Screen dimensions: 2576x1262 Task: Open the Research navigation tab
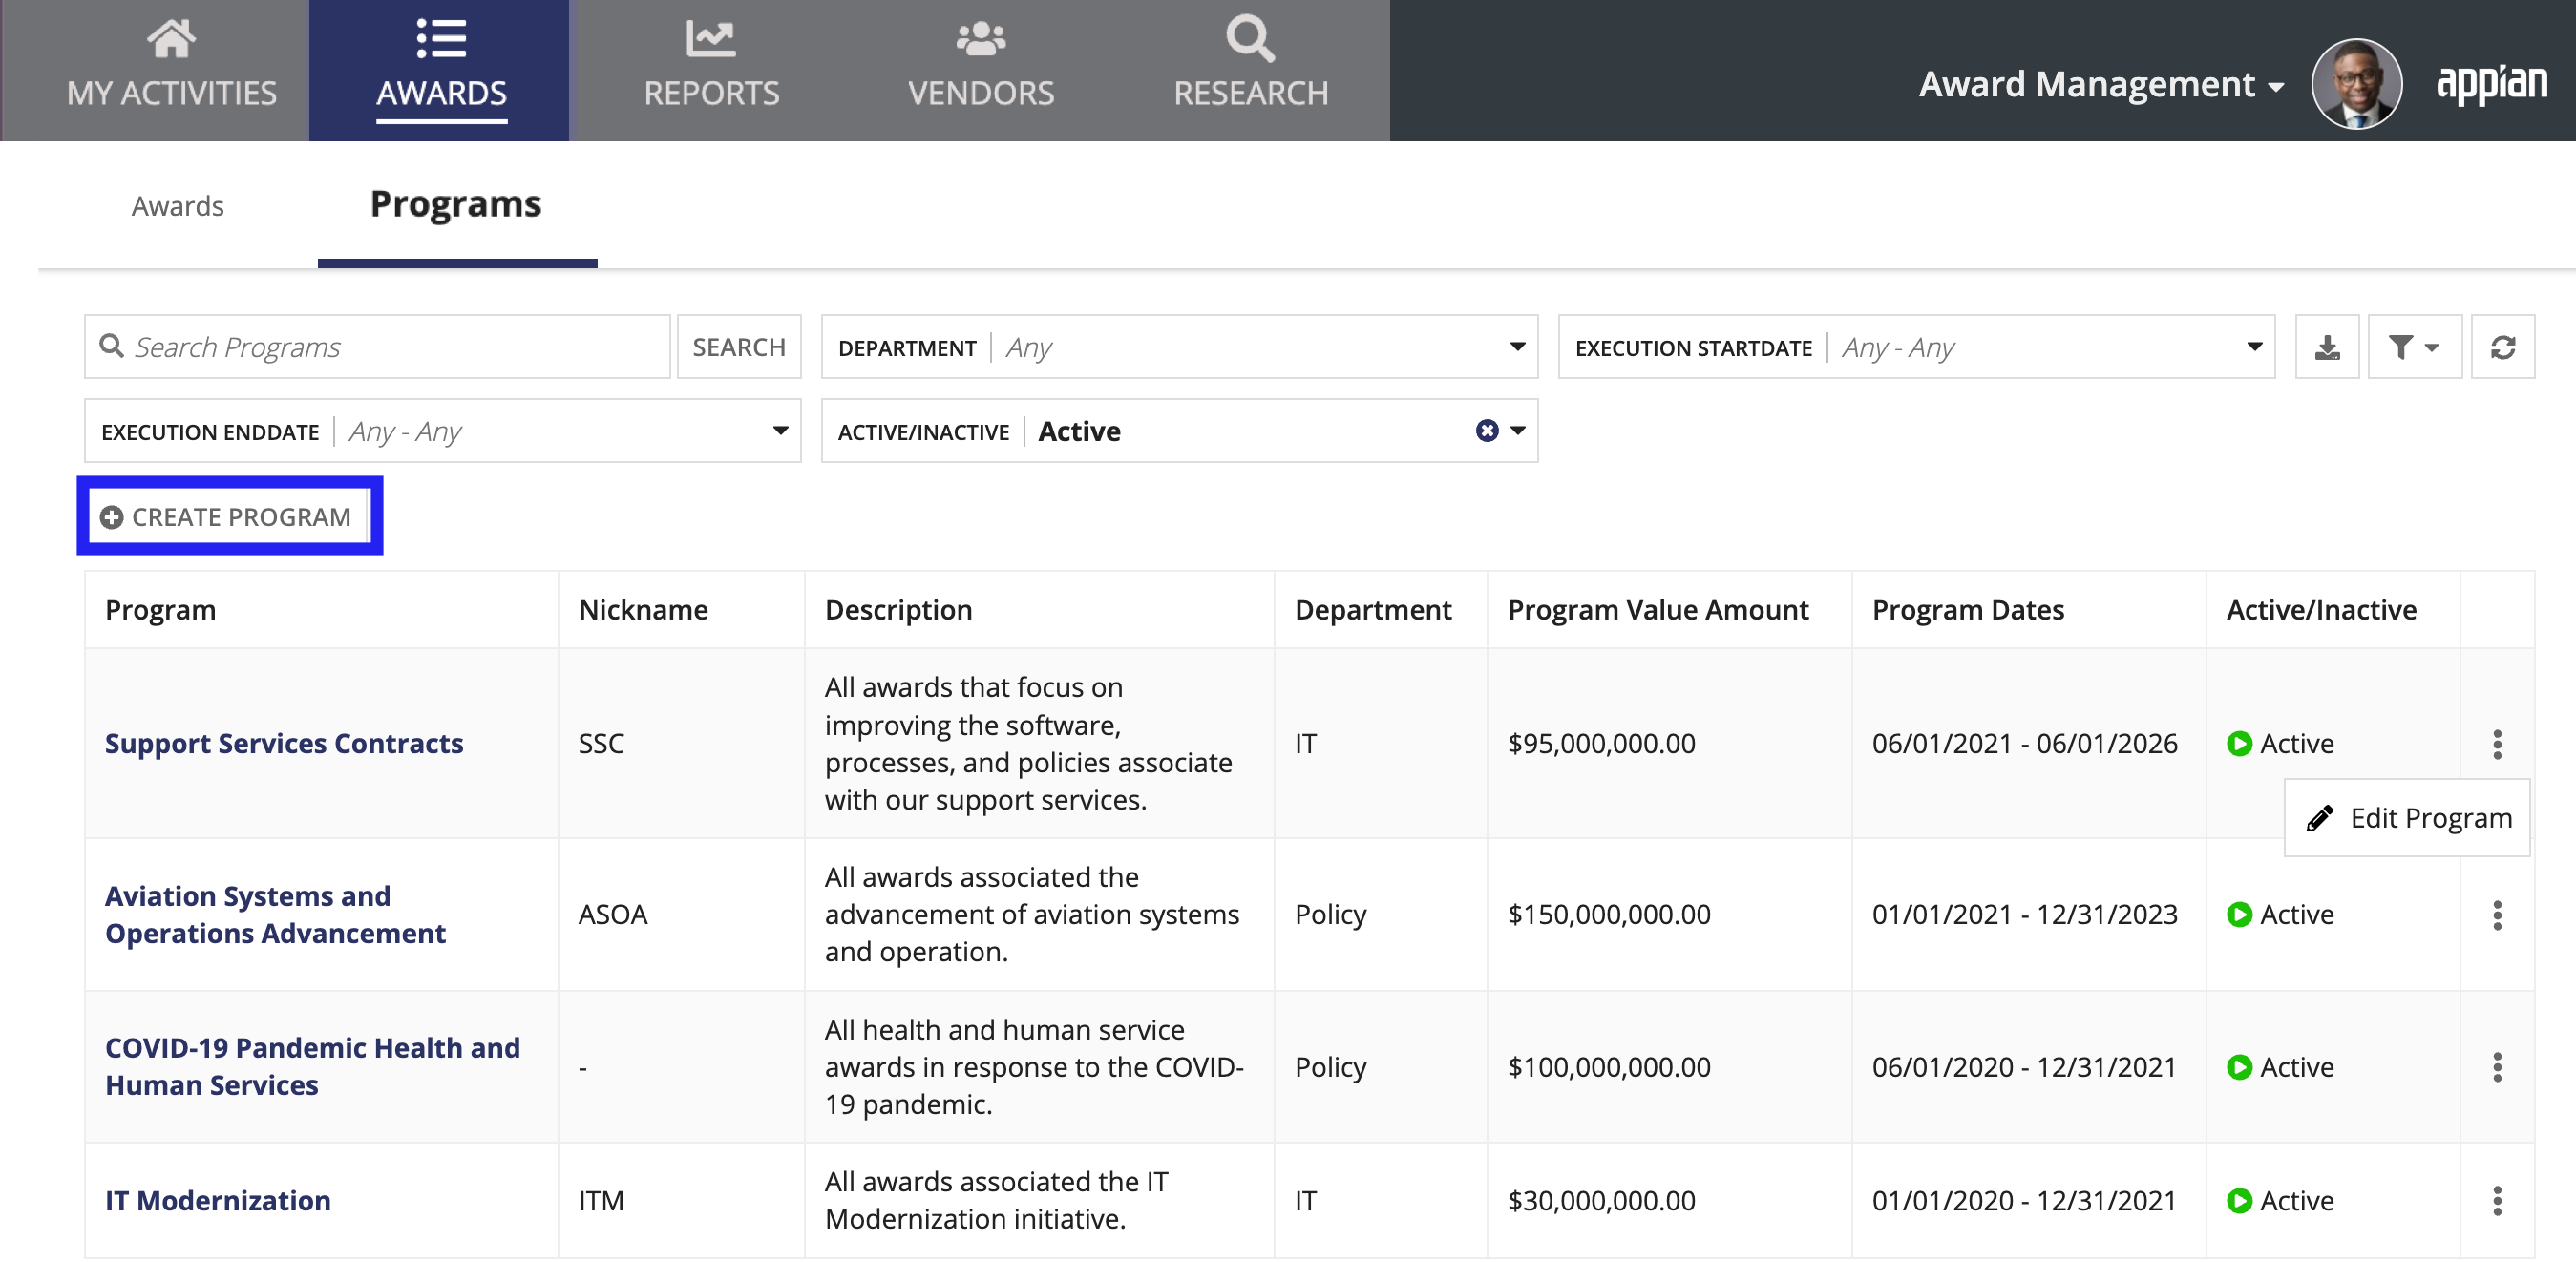tap(1250, 70)
